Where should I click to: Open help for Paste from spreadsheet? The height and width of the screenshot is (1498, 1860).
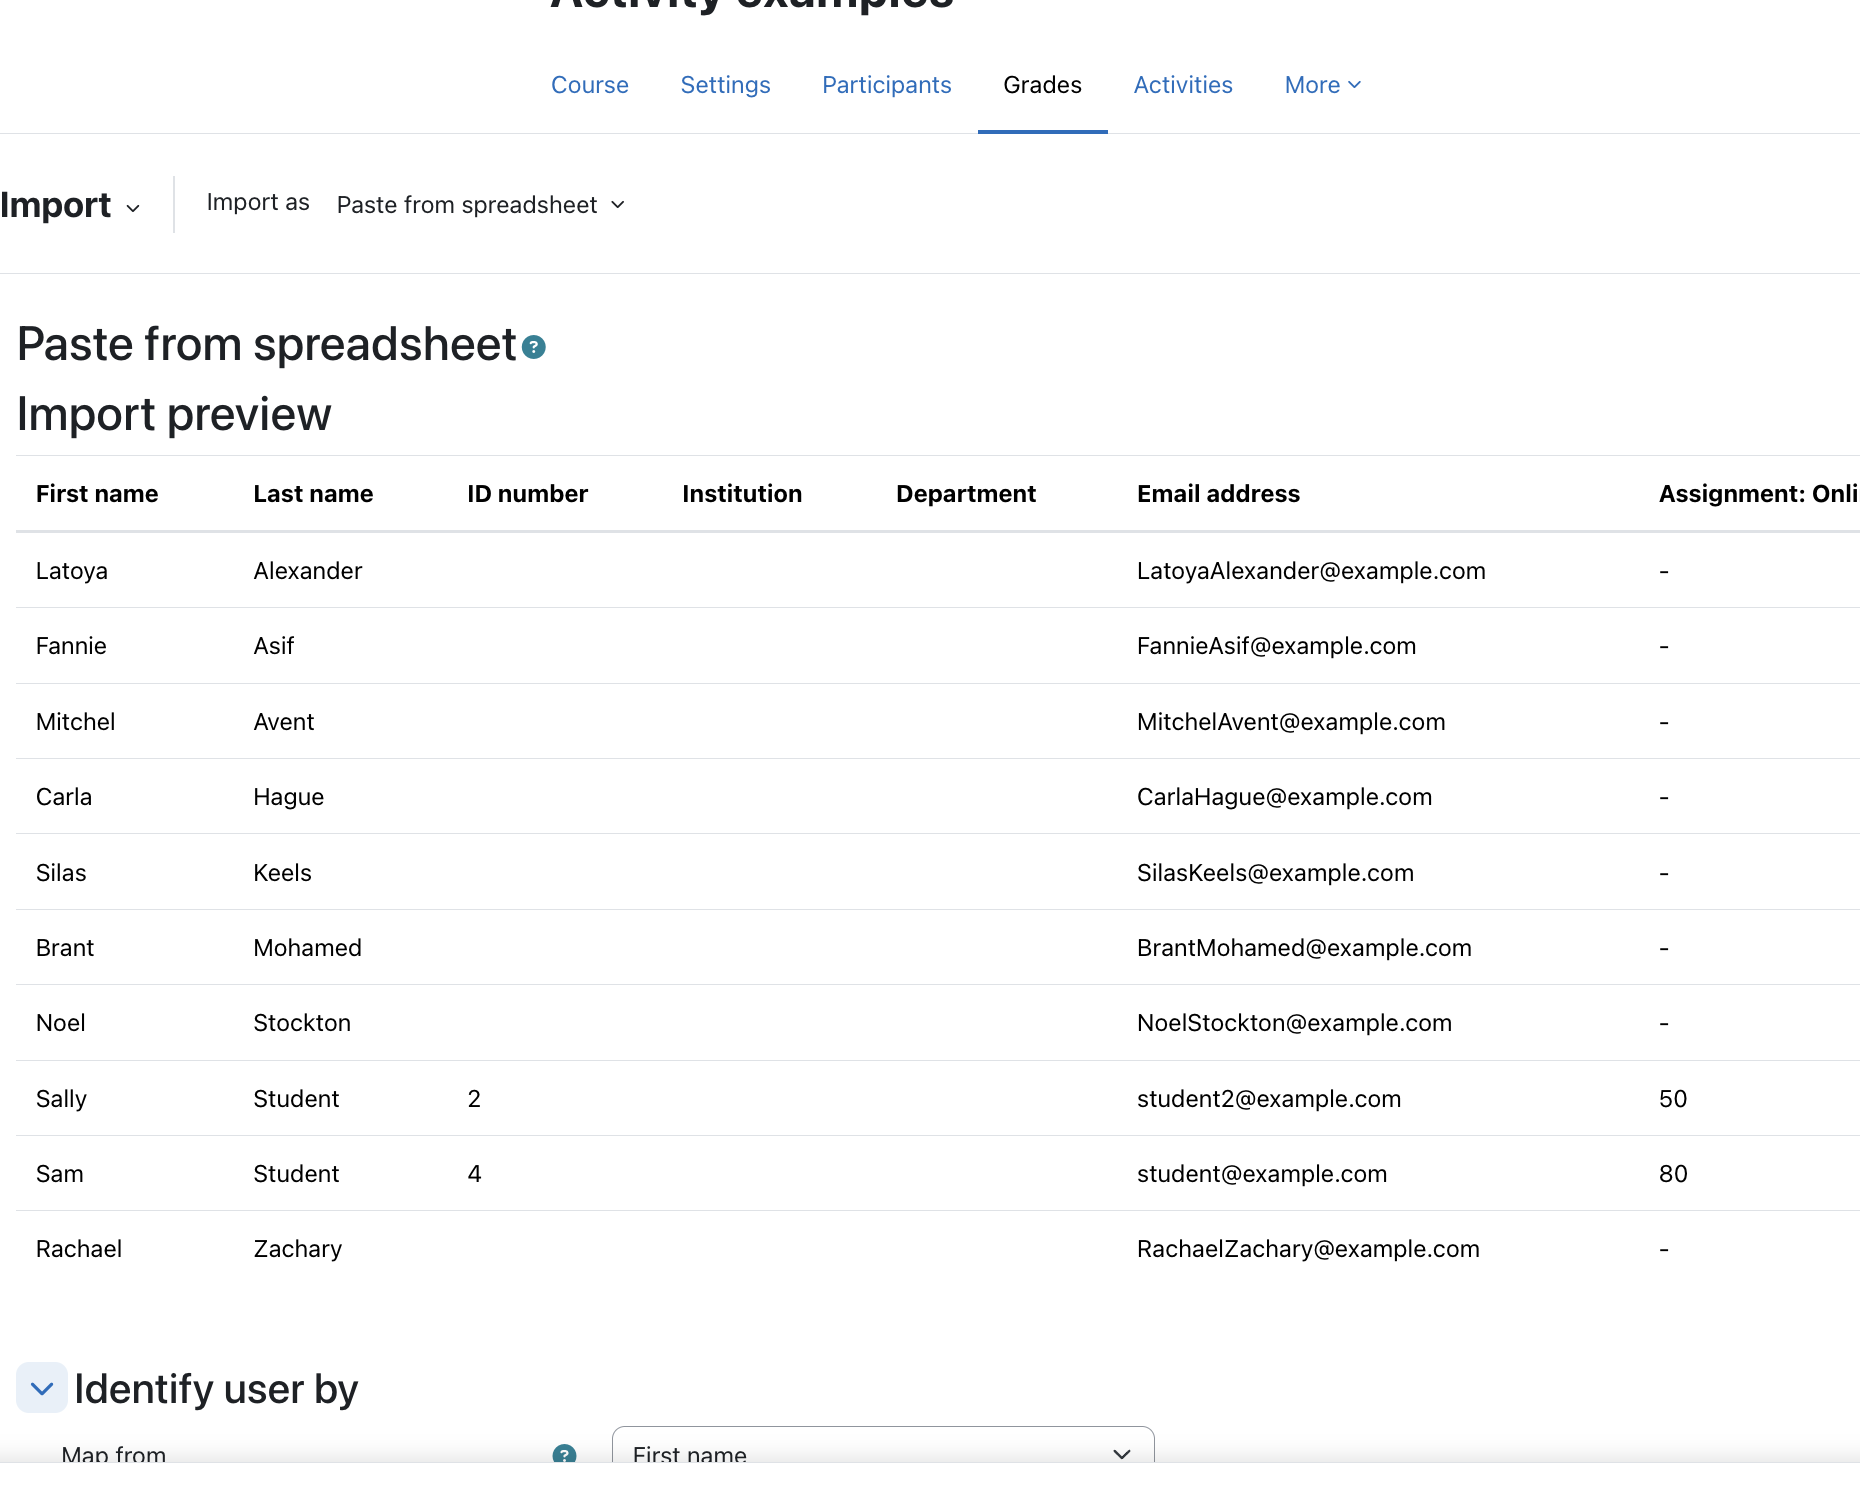click(534, 347)
